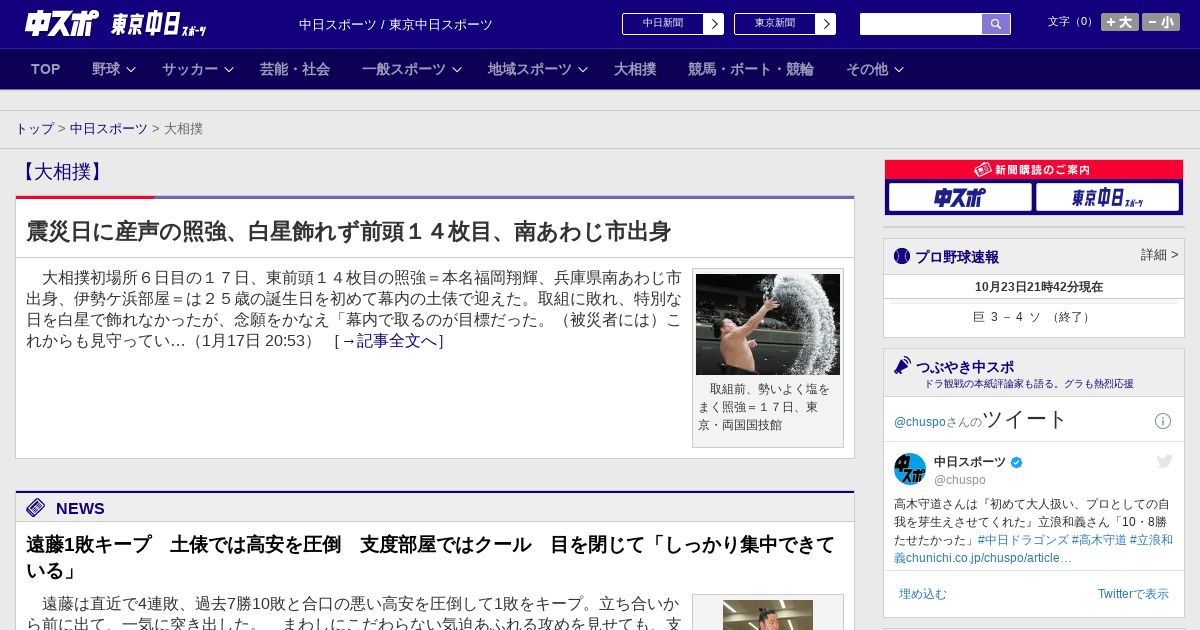The width and height of the screenshot is (1200, 630).
Task: Click 【大相撲】 section heading
Action: [62, 172]
